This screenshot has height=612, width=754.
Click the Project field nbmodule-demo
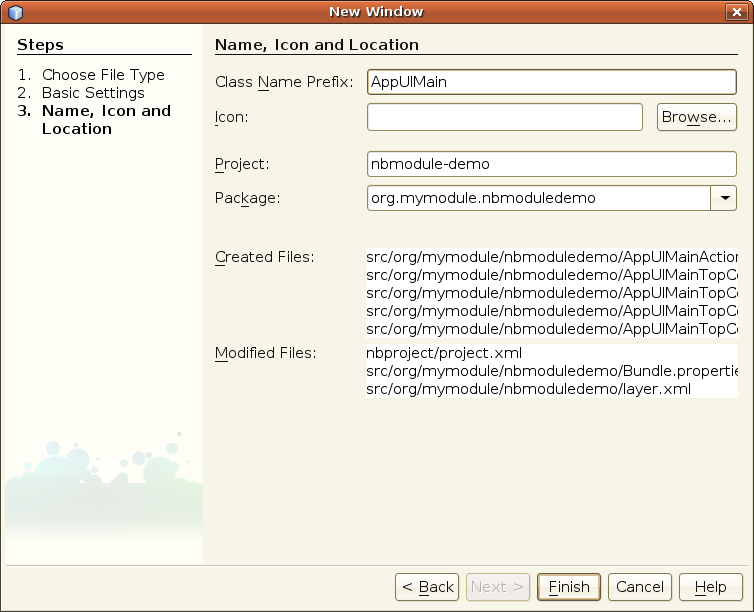552,164
